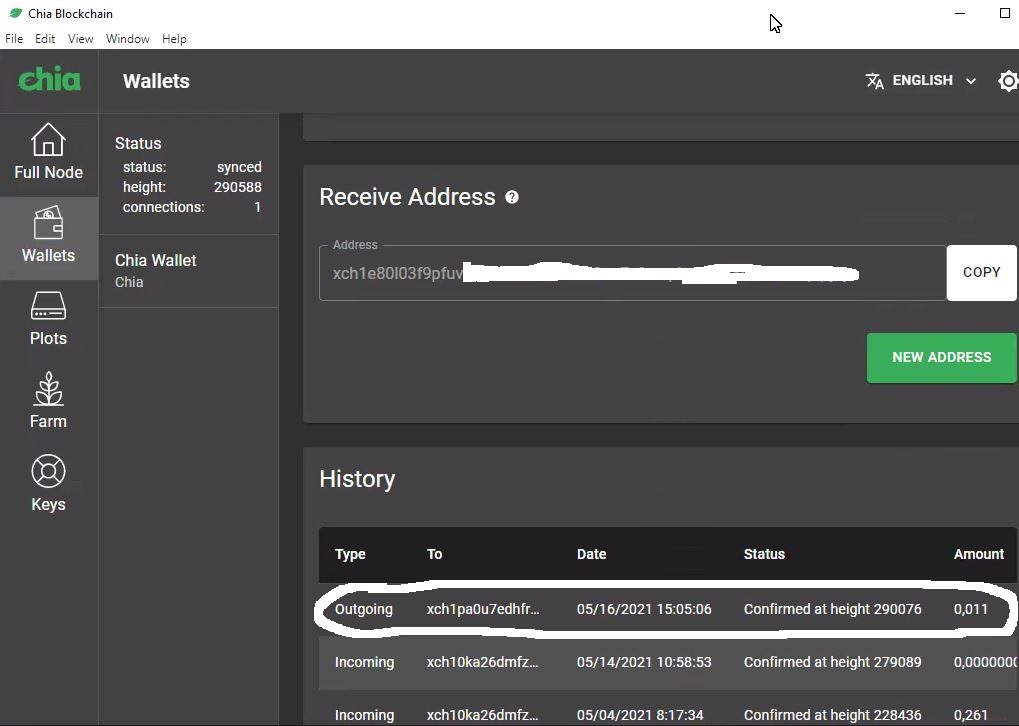Select the Plots sidebar icon
This screenshot has height=726, width=1019.
click(48, 319)
